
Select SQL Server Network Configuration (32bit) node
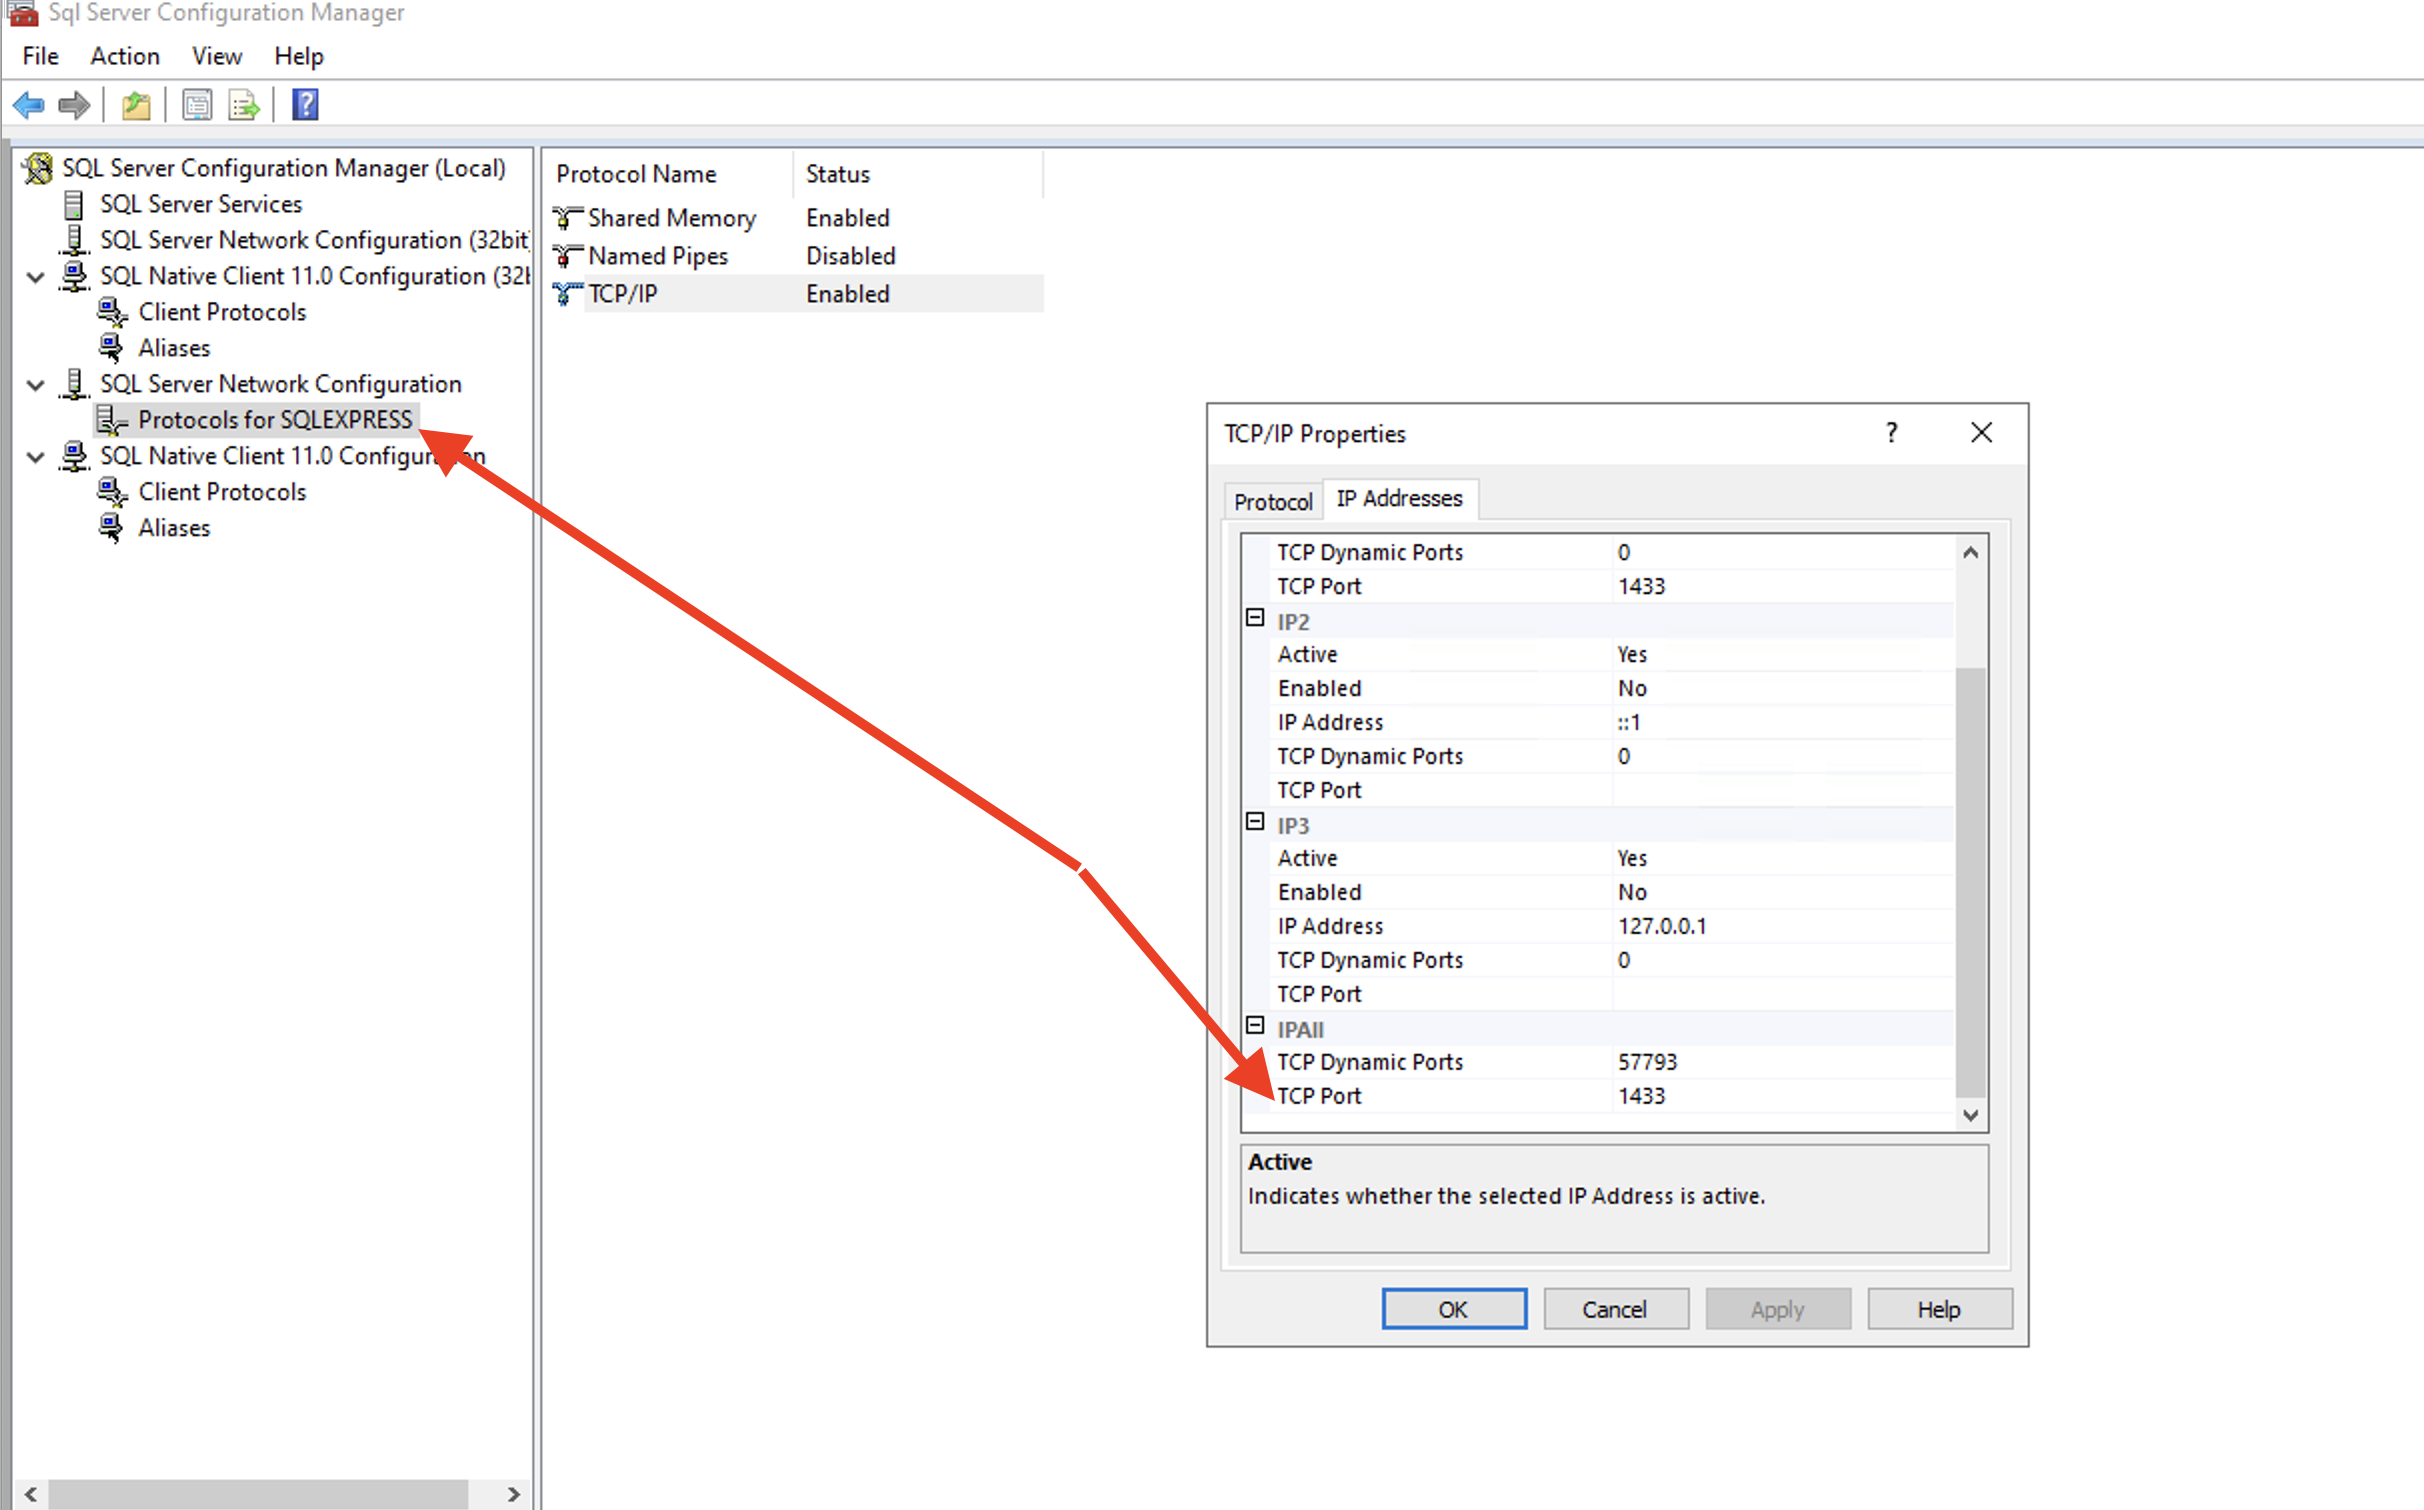click(x=314, y=240)
